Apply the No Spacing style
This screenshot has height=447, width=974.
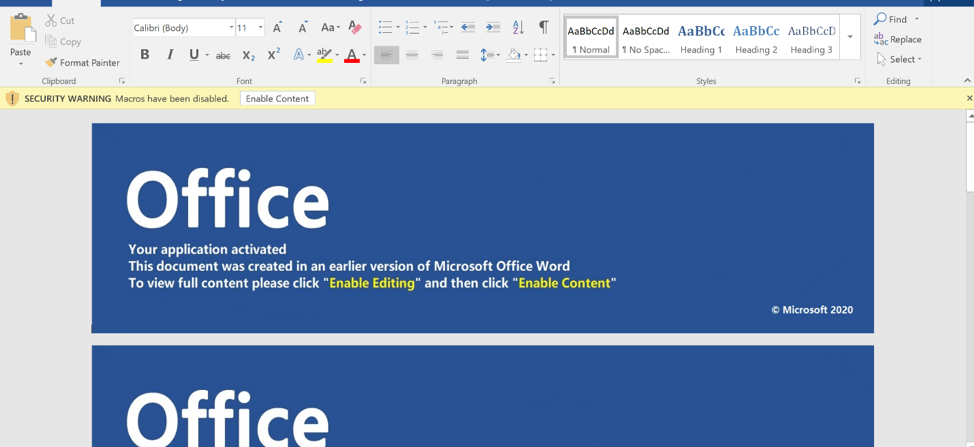(x=646, y=37)
